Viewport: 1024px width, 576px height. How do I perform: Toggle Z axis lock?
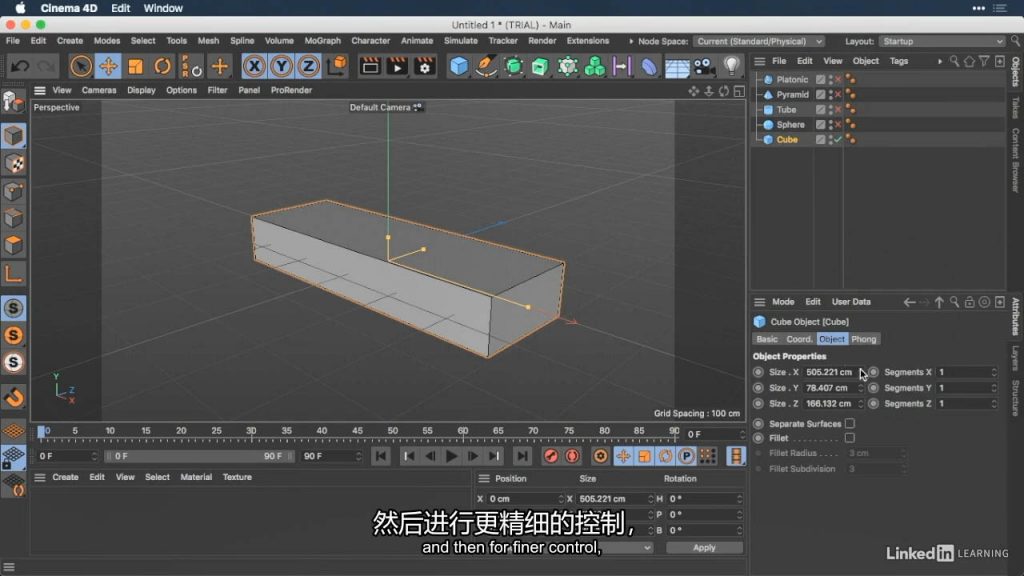coord(308,66)
